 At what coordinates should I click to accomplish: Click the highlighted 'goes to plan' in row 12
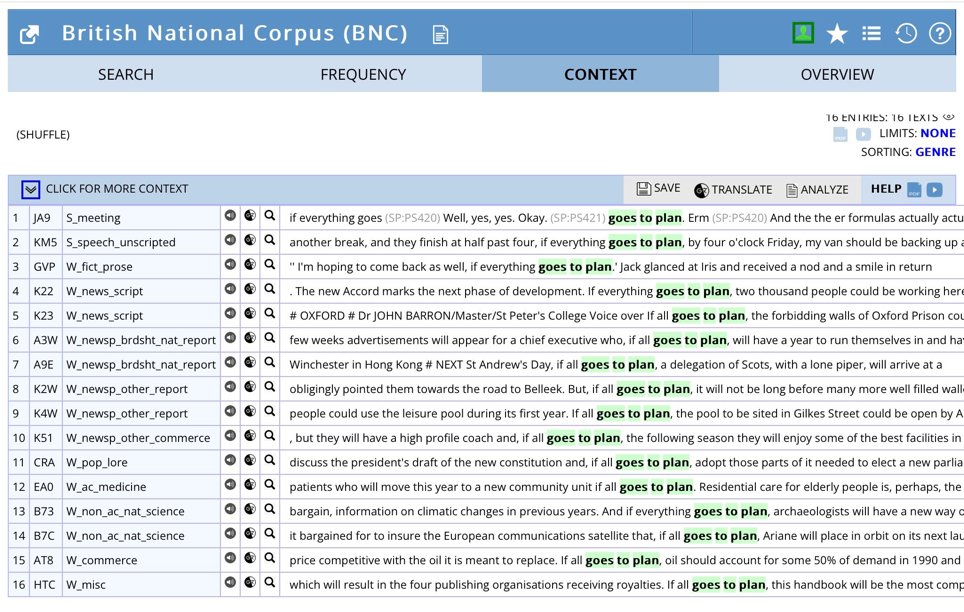pyautogui.click(x=656, y=487)
